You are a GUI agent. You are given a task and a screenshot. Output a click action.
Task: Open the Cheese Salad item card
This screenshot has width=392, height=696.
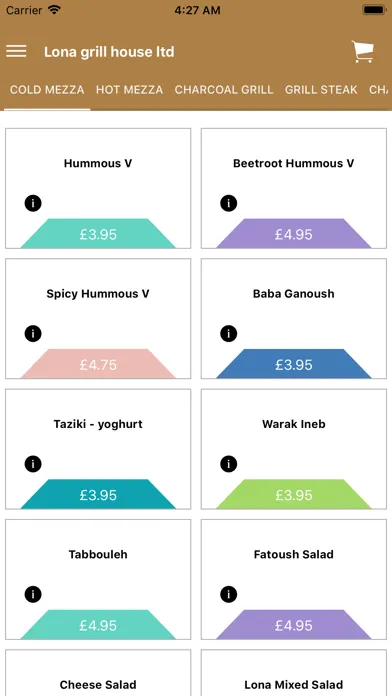(x=98, y=673)
